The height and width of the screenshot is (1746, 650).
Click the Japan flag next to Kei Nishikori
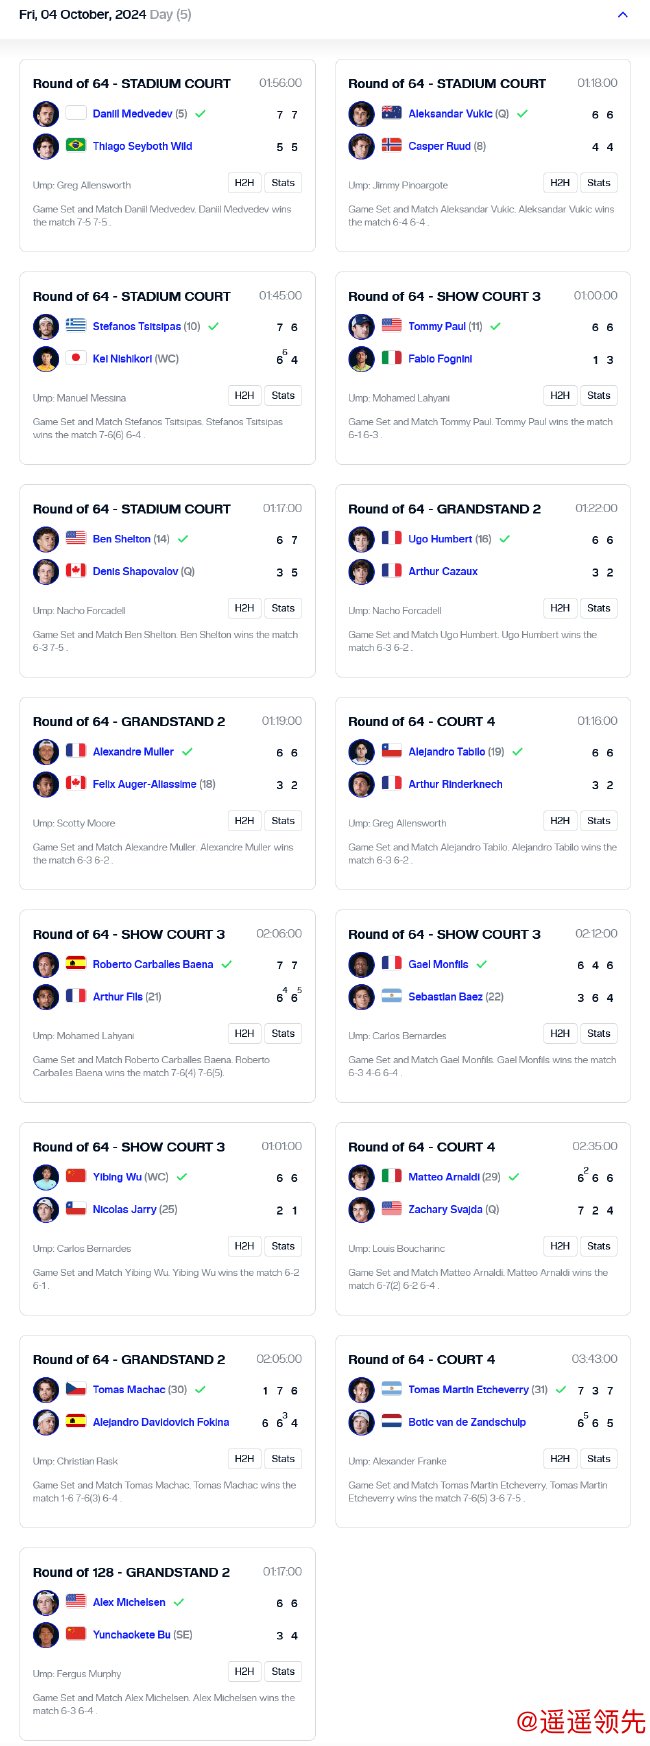point(76,358)
